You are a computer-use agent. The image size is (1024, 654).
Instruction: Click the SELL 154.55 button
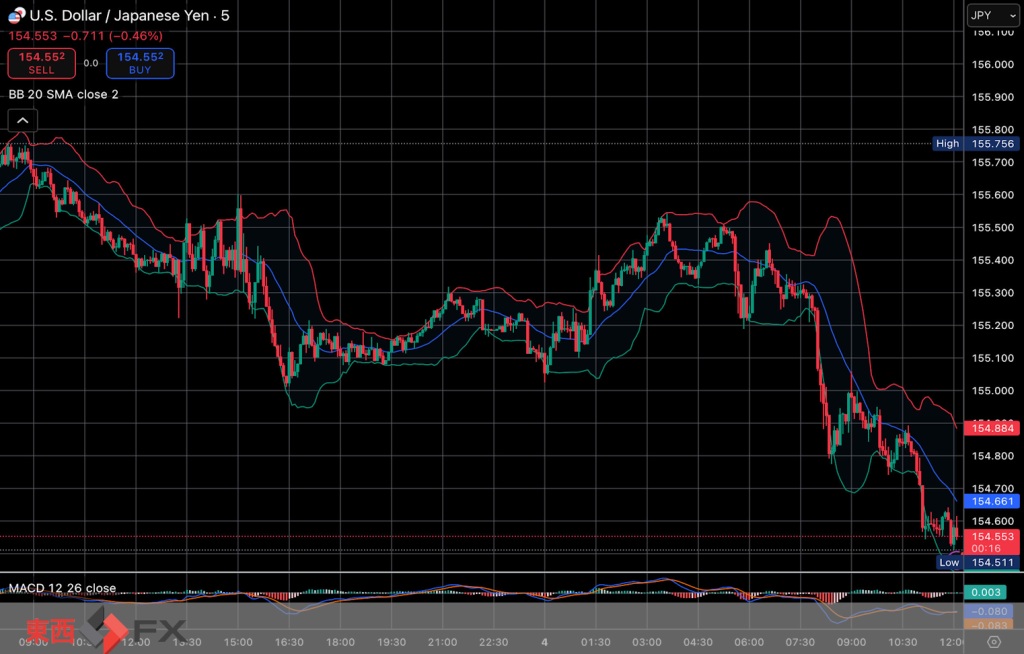pyautogui.click(x=41, y=63)
